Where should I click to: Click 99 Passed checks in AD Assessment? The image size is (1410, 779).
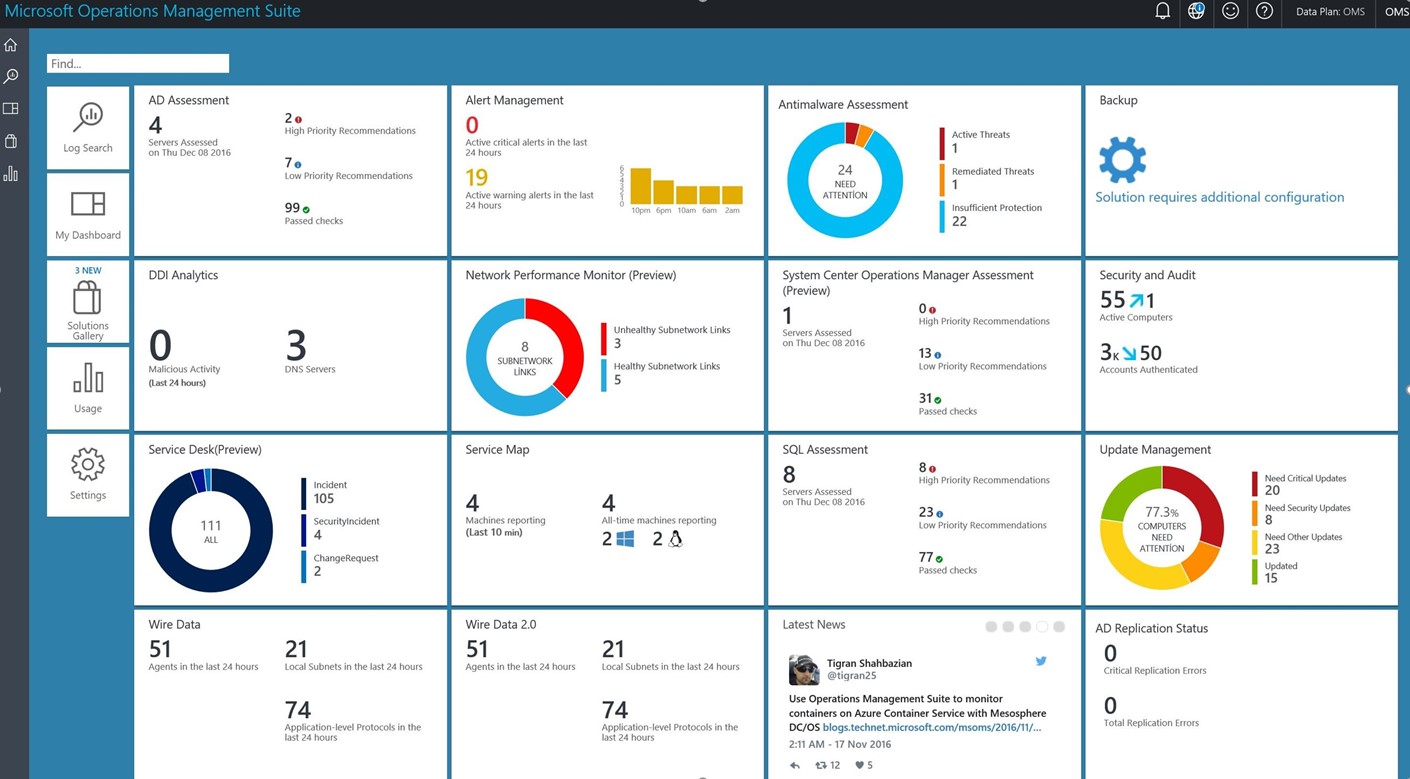[313, 213]
